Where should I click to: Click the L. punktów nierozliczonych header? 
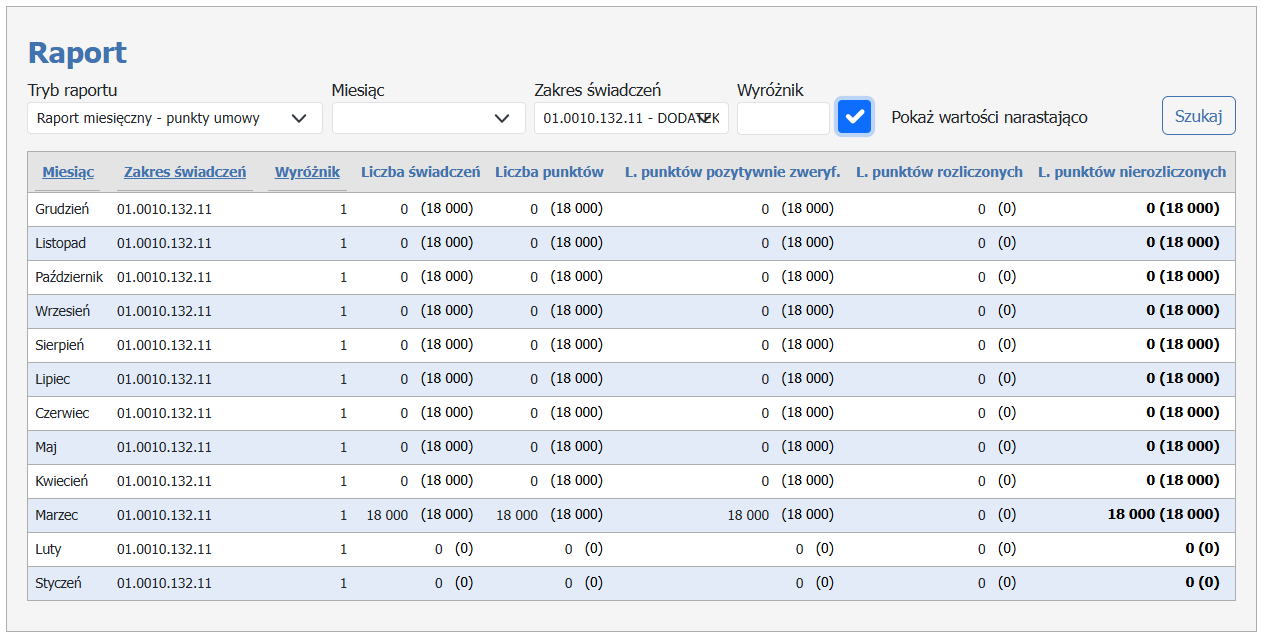tap(1131, 172)
